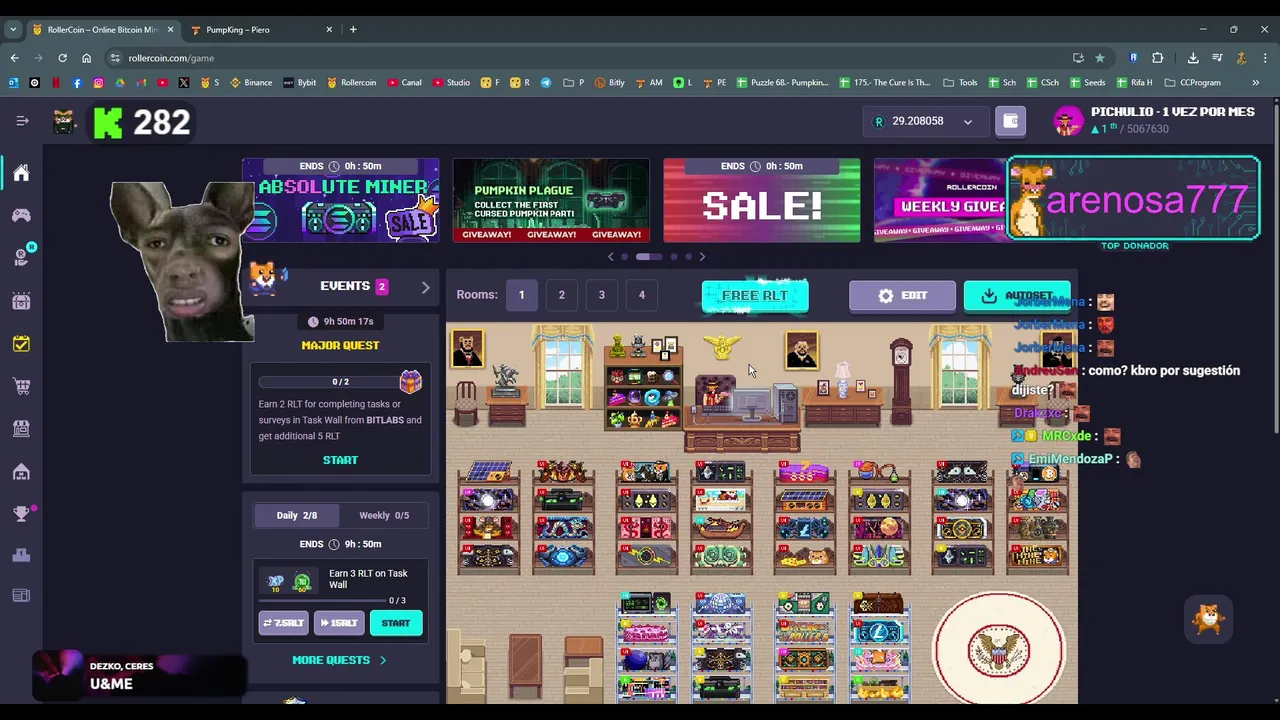Bookmark this page with star icon
The image size is (1280, 720).
click(x=1100, y=58)
